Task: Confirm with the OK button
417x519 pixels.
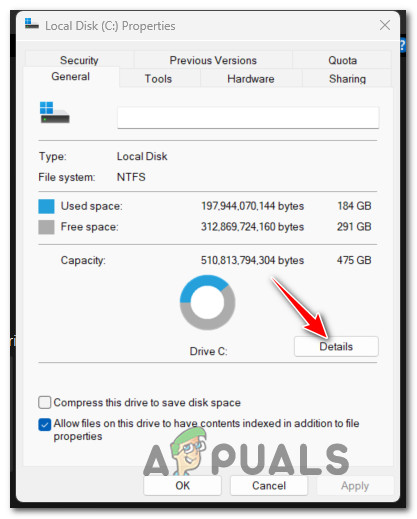Action: tap(182, 485)
